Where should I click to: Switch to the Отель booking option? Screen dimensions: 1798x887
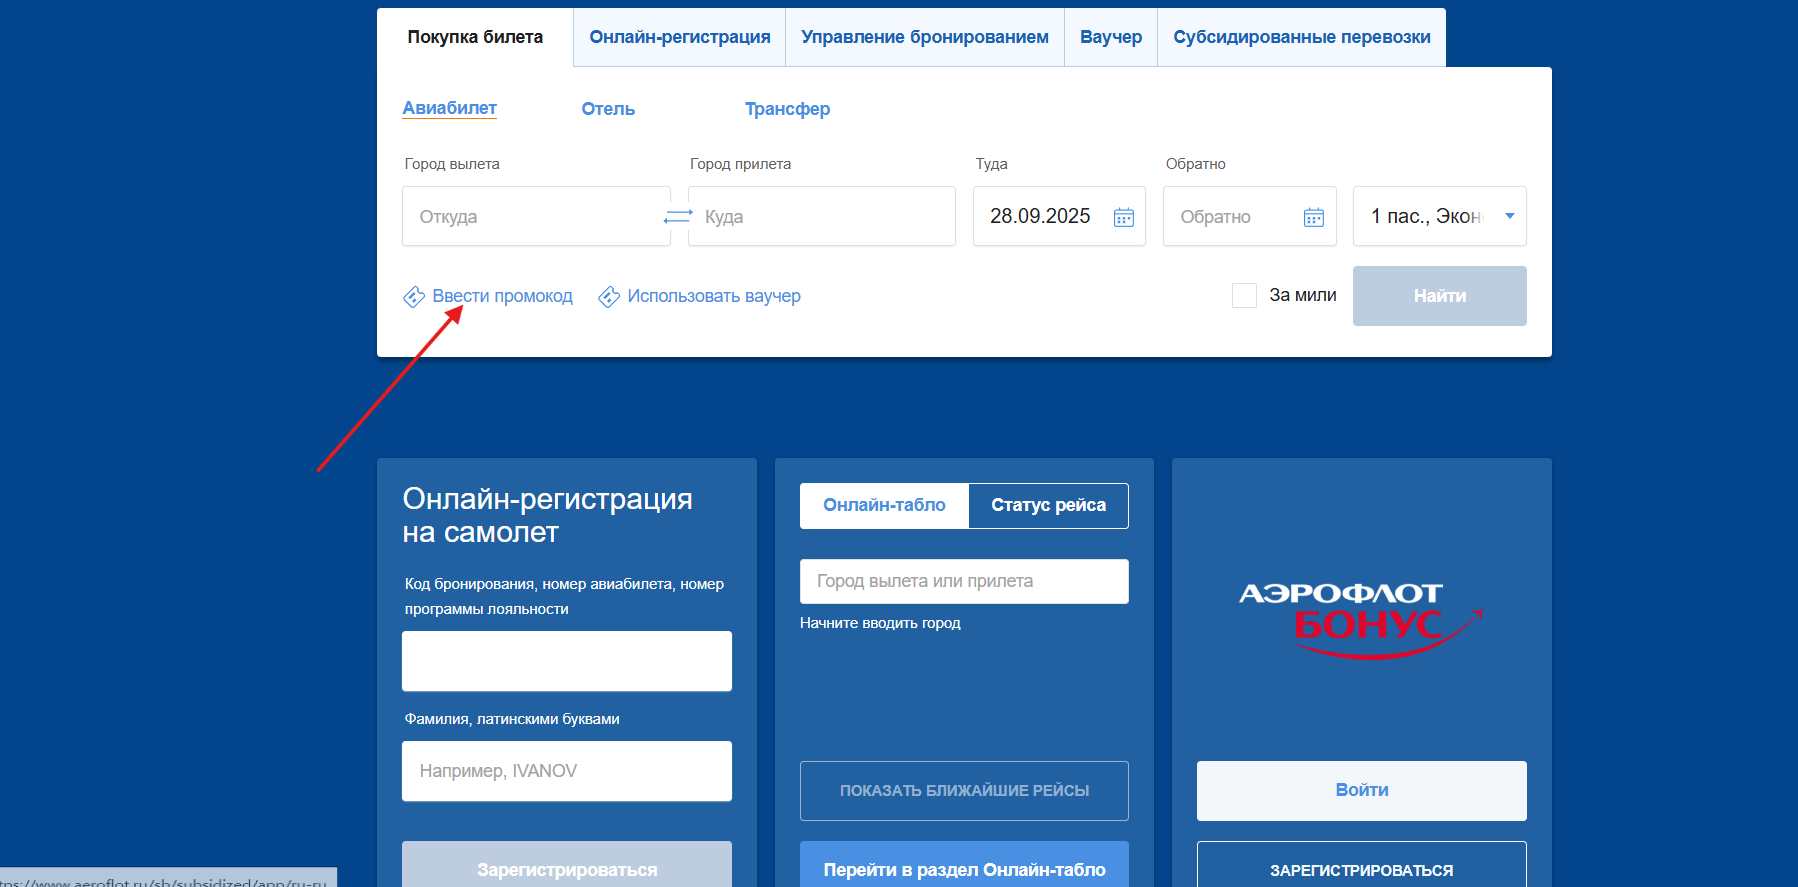click(608, 109)
